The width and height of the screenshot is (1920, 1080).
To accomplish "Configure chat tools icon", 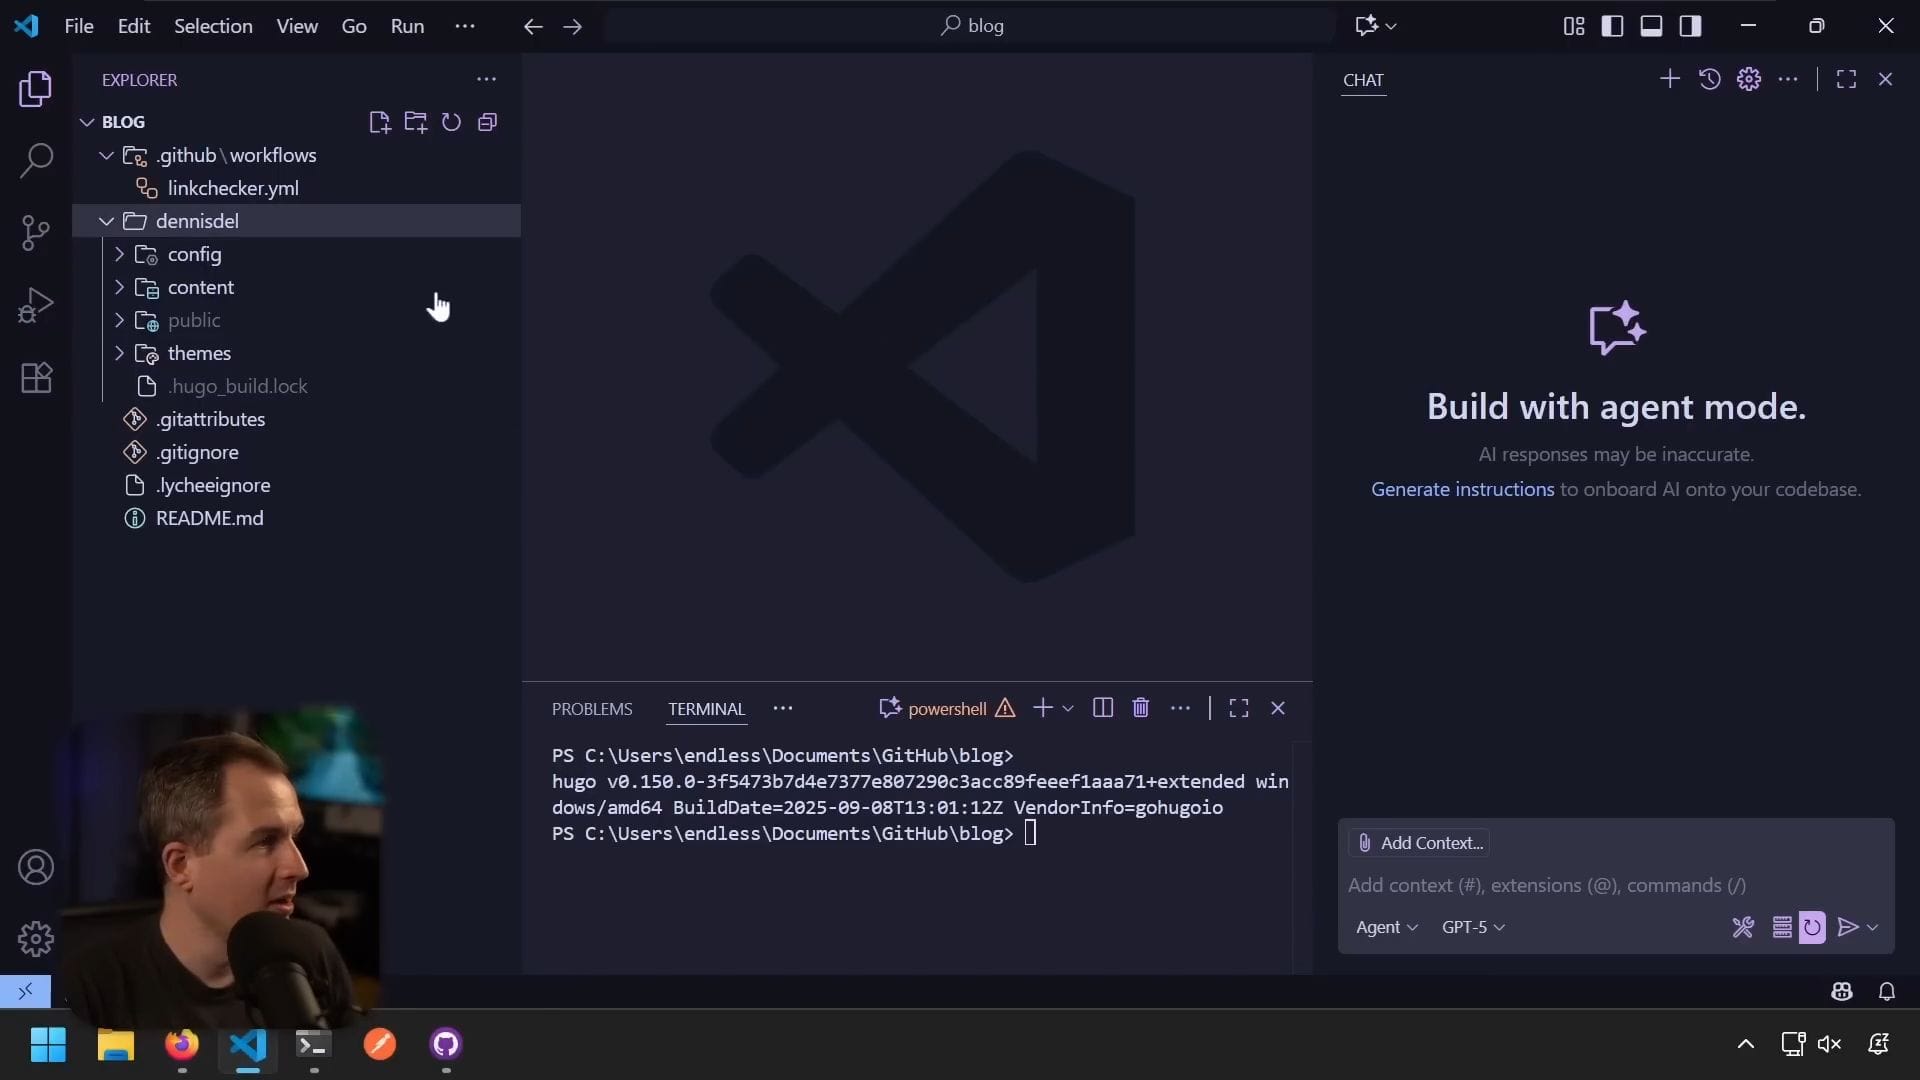I will click(1743, 927).
